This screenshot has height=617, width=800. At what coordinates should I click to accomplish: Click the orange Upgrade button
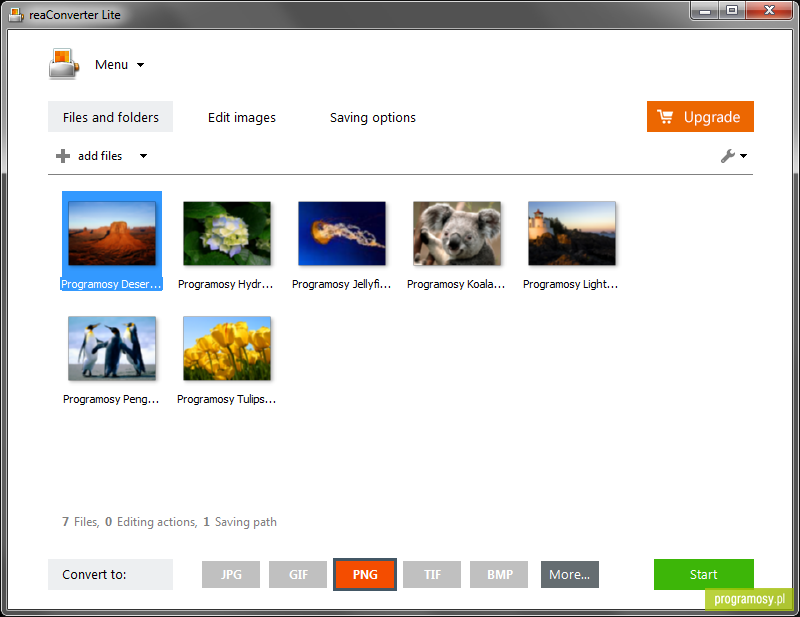pos(700,116)
